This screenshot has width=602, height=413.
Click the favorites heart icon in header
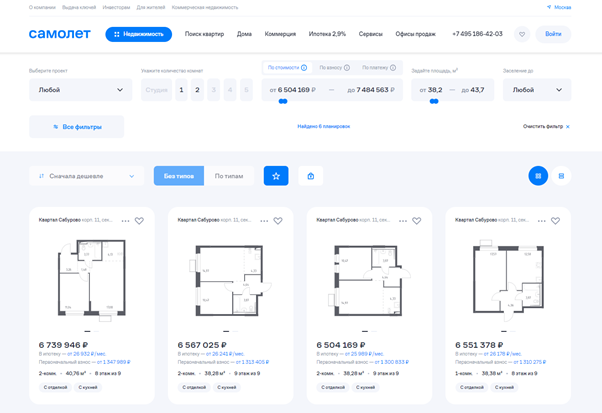tap(521, 34)
